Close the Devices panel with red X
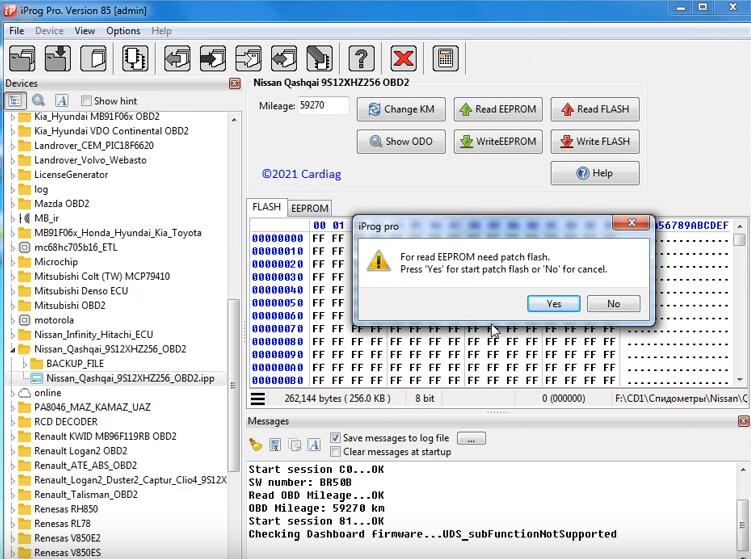 click(x=235, y=83)
